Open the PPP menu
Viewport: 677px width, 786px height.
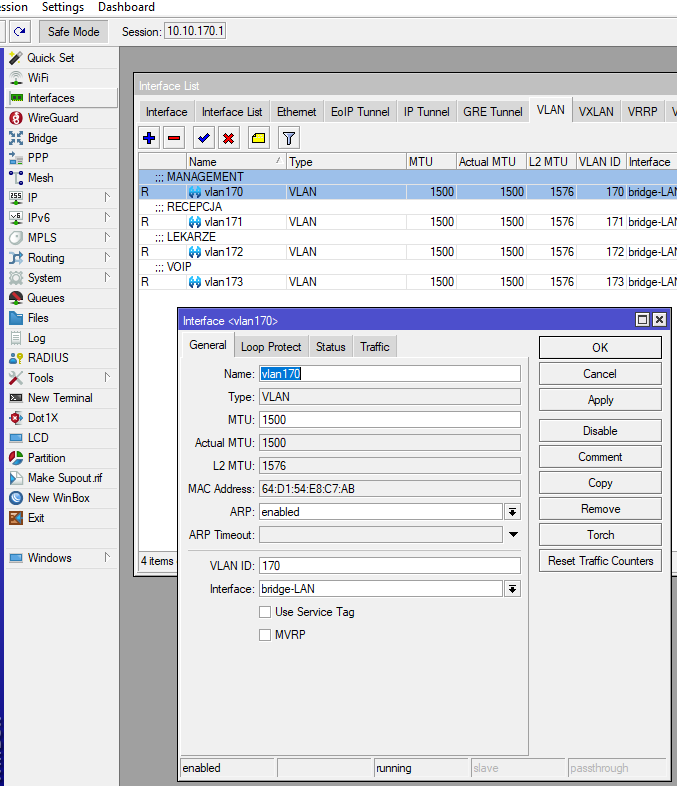62,158
